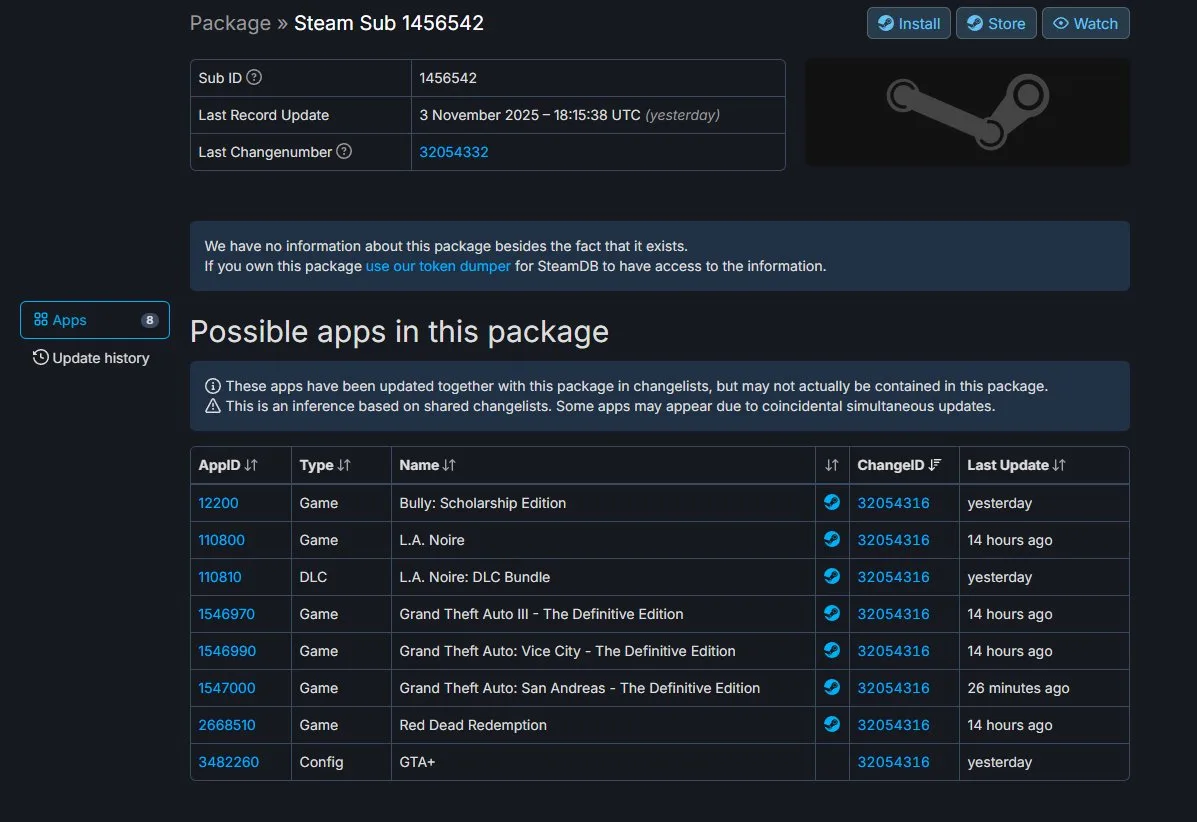Viewport: 1197px width, 822px height.
Task: Click Steam icon in GTA Vice City row
Action: [832, 651]
